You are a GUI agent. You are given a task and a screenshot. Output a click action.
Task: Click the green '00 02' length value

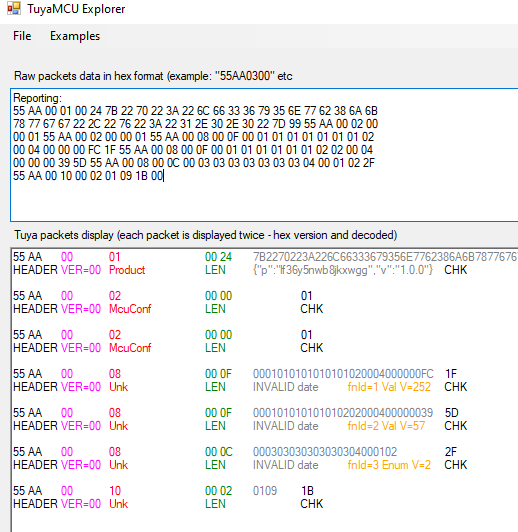pyautogui.click(x=218, y=491)
